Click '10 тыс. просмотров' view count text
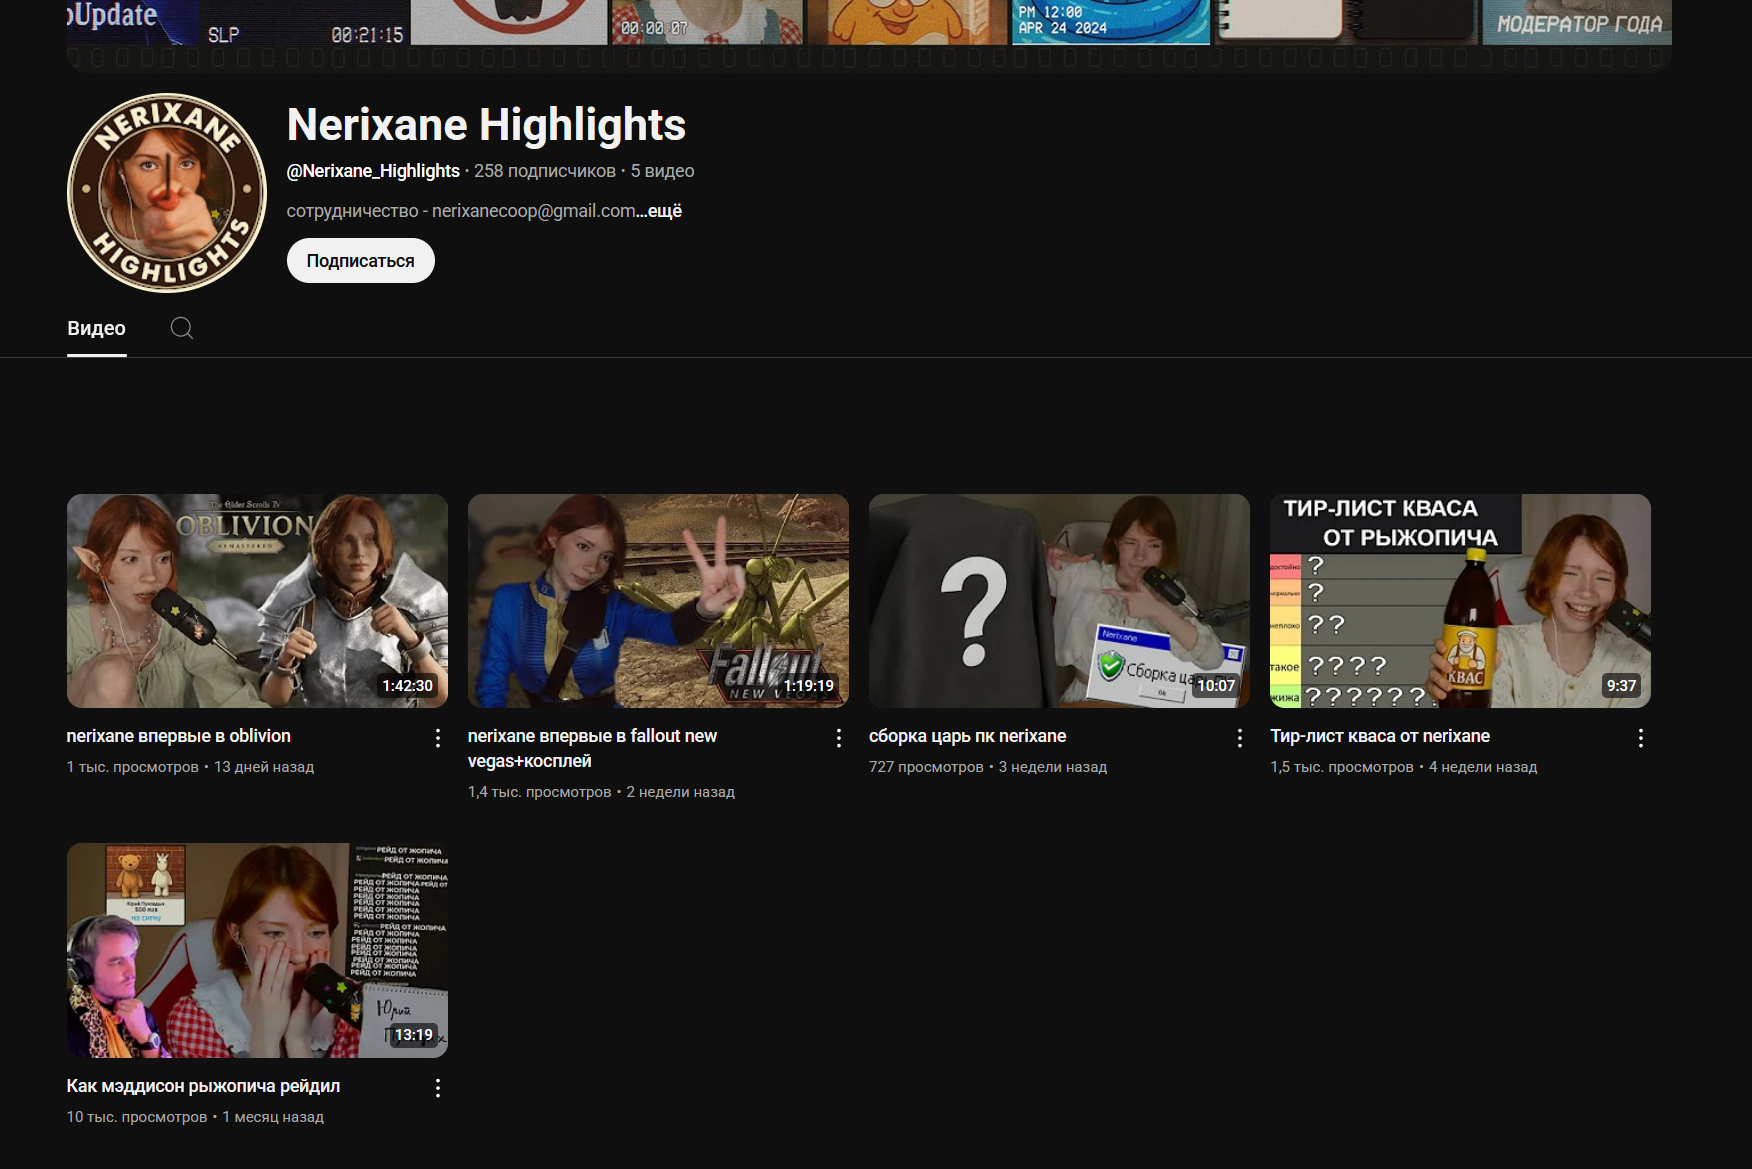Screen dimensions: 1752x1169 click(x=137, y=1117)
